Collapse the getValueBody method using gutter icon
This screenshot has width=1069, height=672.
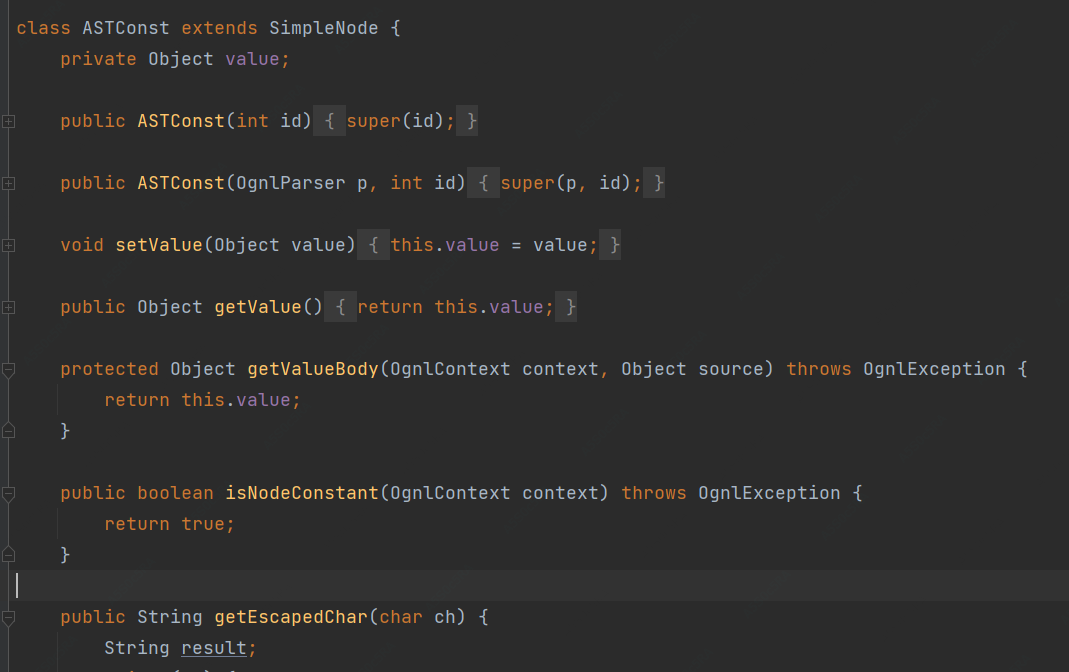point(8,370)
